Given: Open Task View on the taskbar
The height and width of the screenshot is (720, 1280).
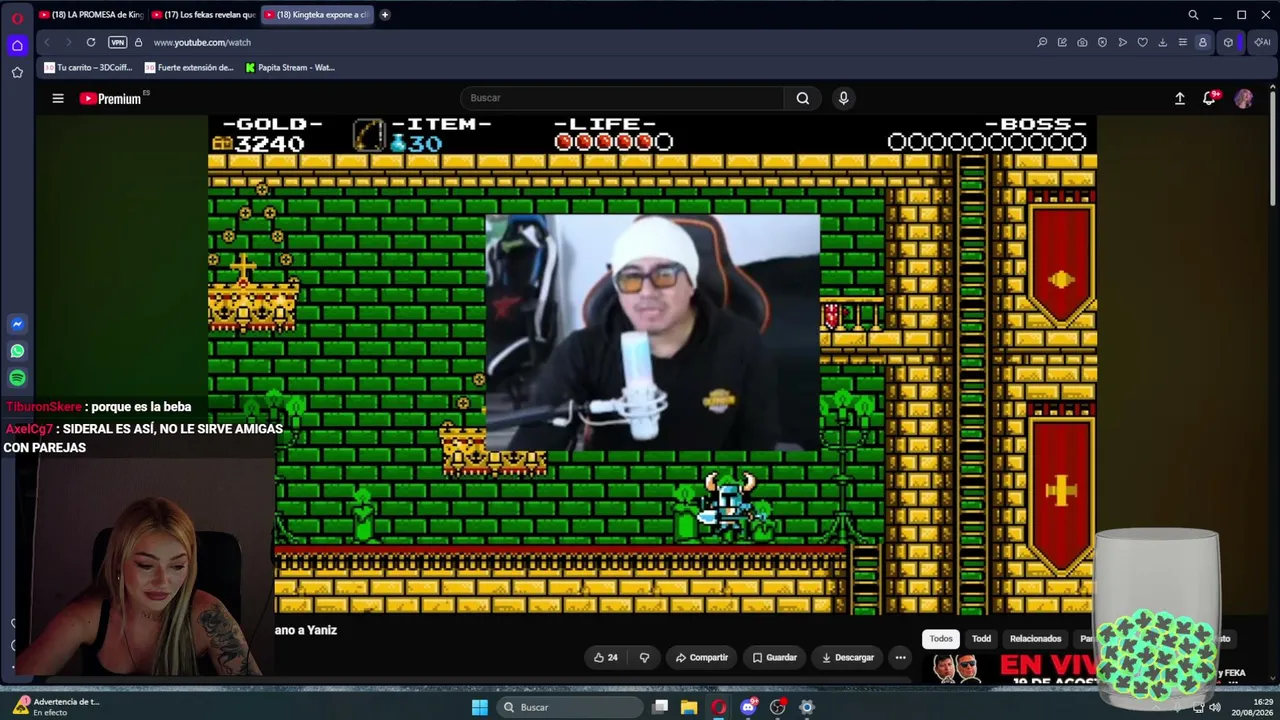Looking at the screenshot, I should coord(660,707).
